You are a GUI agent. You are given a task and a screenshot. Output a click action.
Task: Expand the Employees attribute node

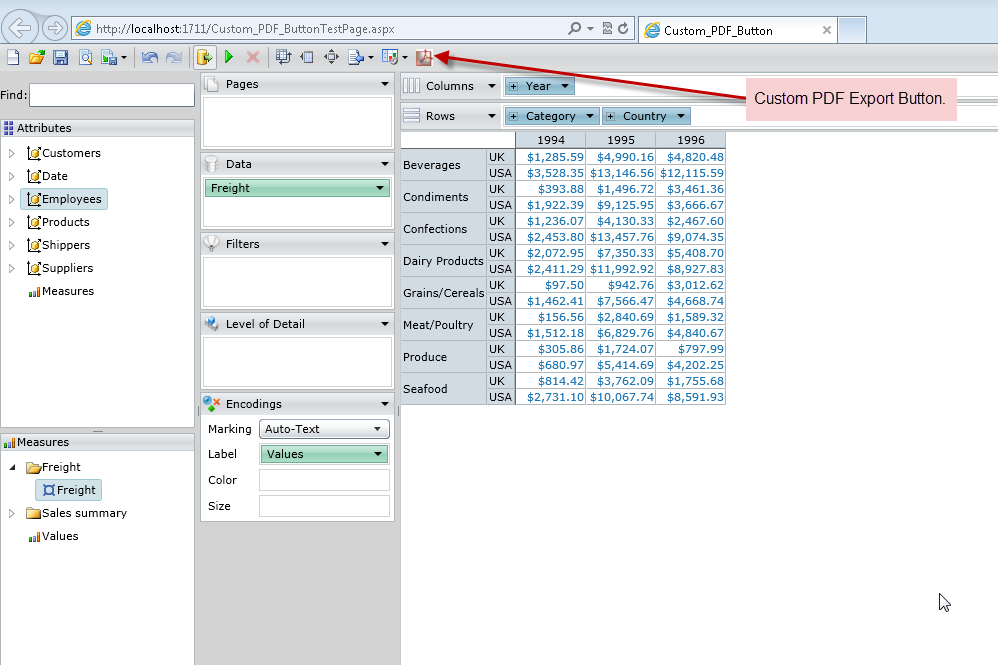pyautogui.click(x=11, y=199)
